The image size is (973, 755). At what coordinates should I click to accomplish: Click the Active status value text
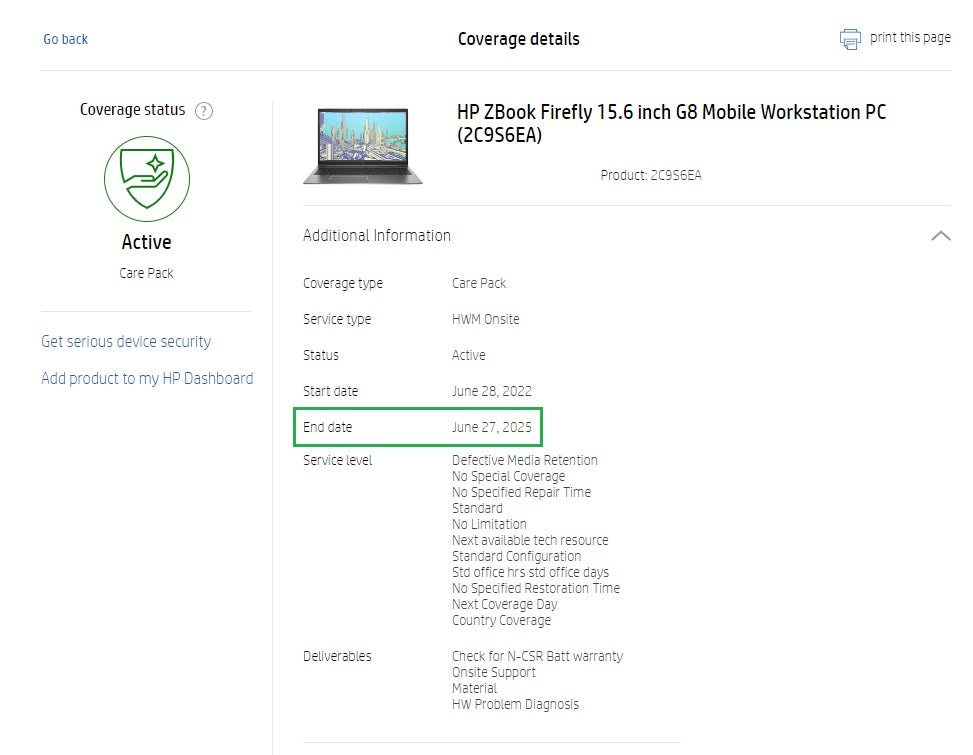[x=467, y=355]
